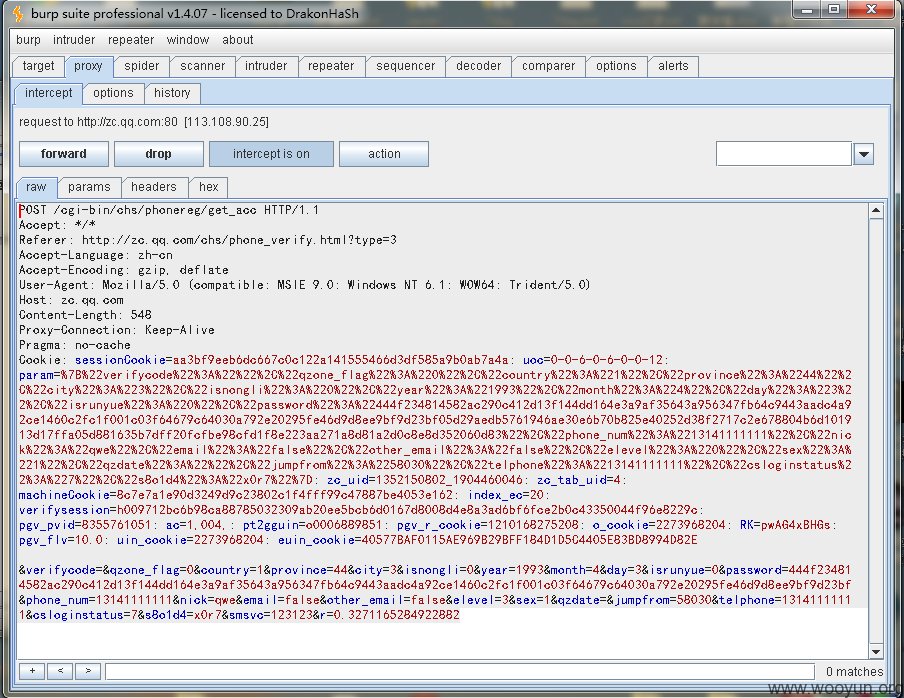
Task: Minimize the Burp Suite window
Action: tap(807, 10)
